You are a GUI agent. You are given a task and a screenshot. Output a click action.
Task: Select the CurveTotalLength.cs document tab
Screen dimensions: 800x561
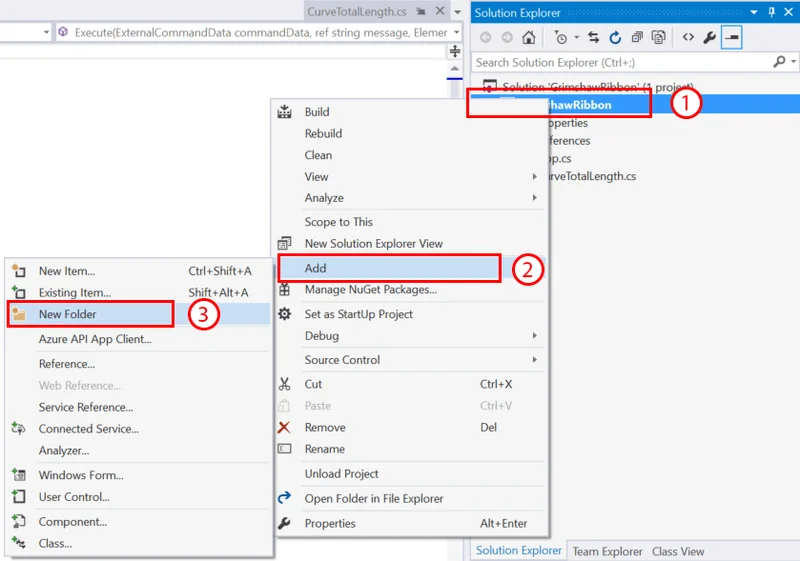pos(357,11)
